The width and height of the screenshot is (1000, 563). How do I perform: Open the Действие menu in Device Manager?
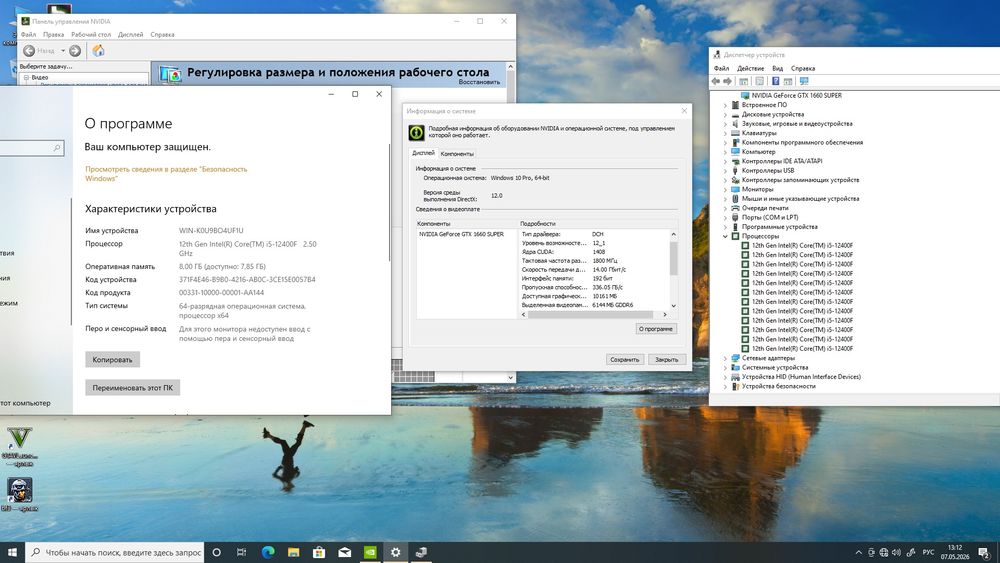tap(751, 68)
